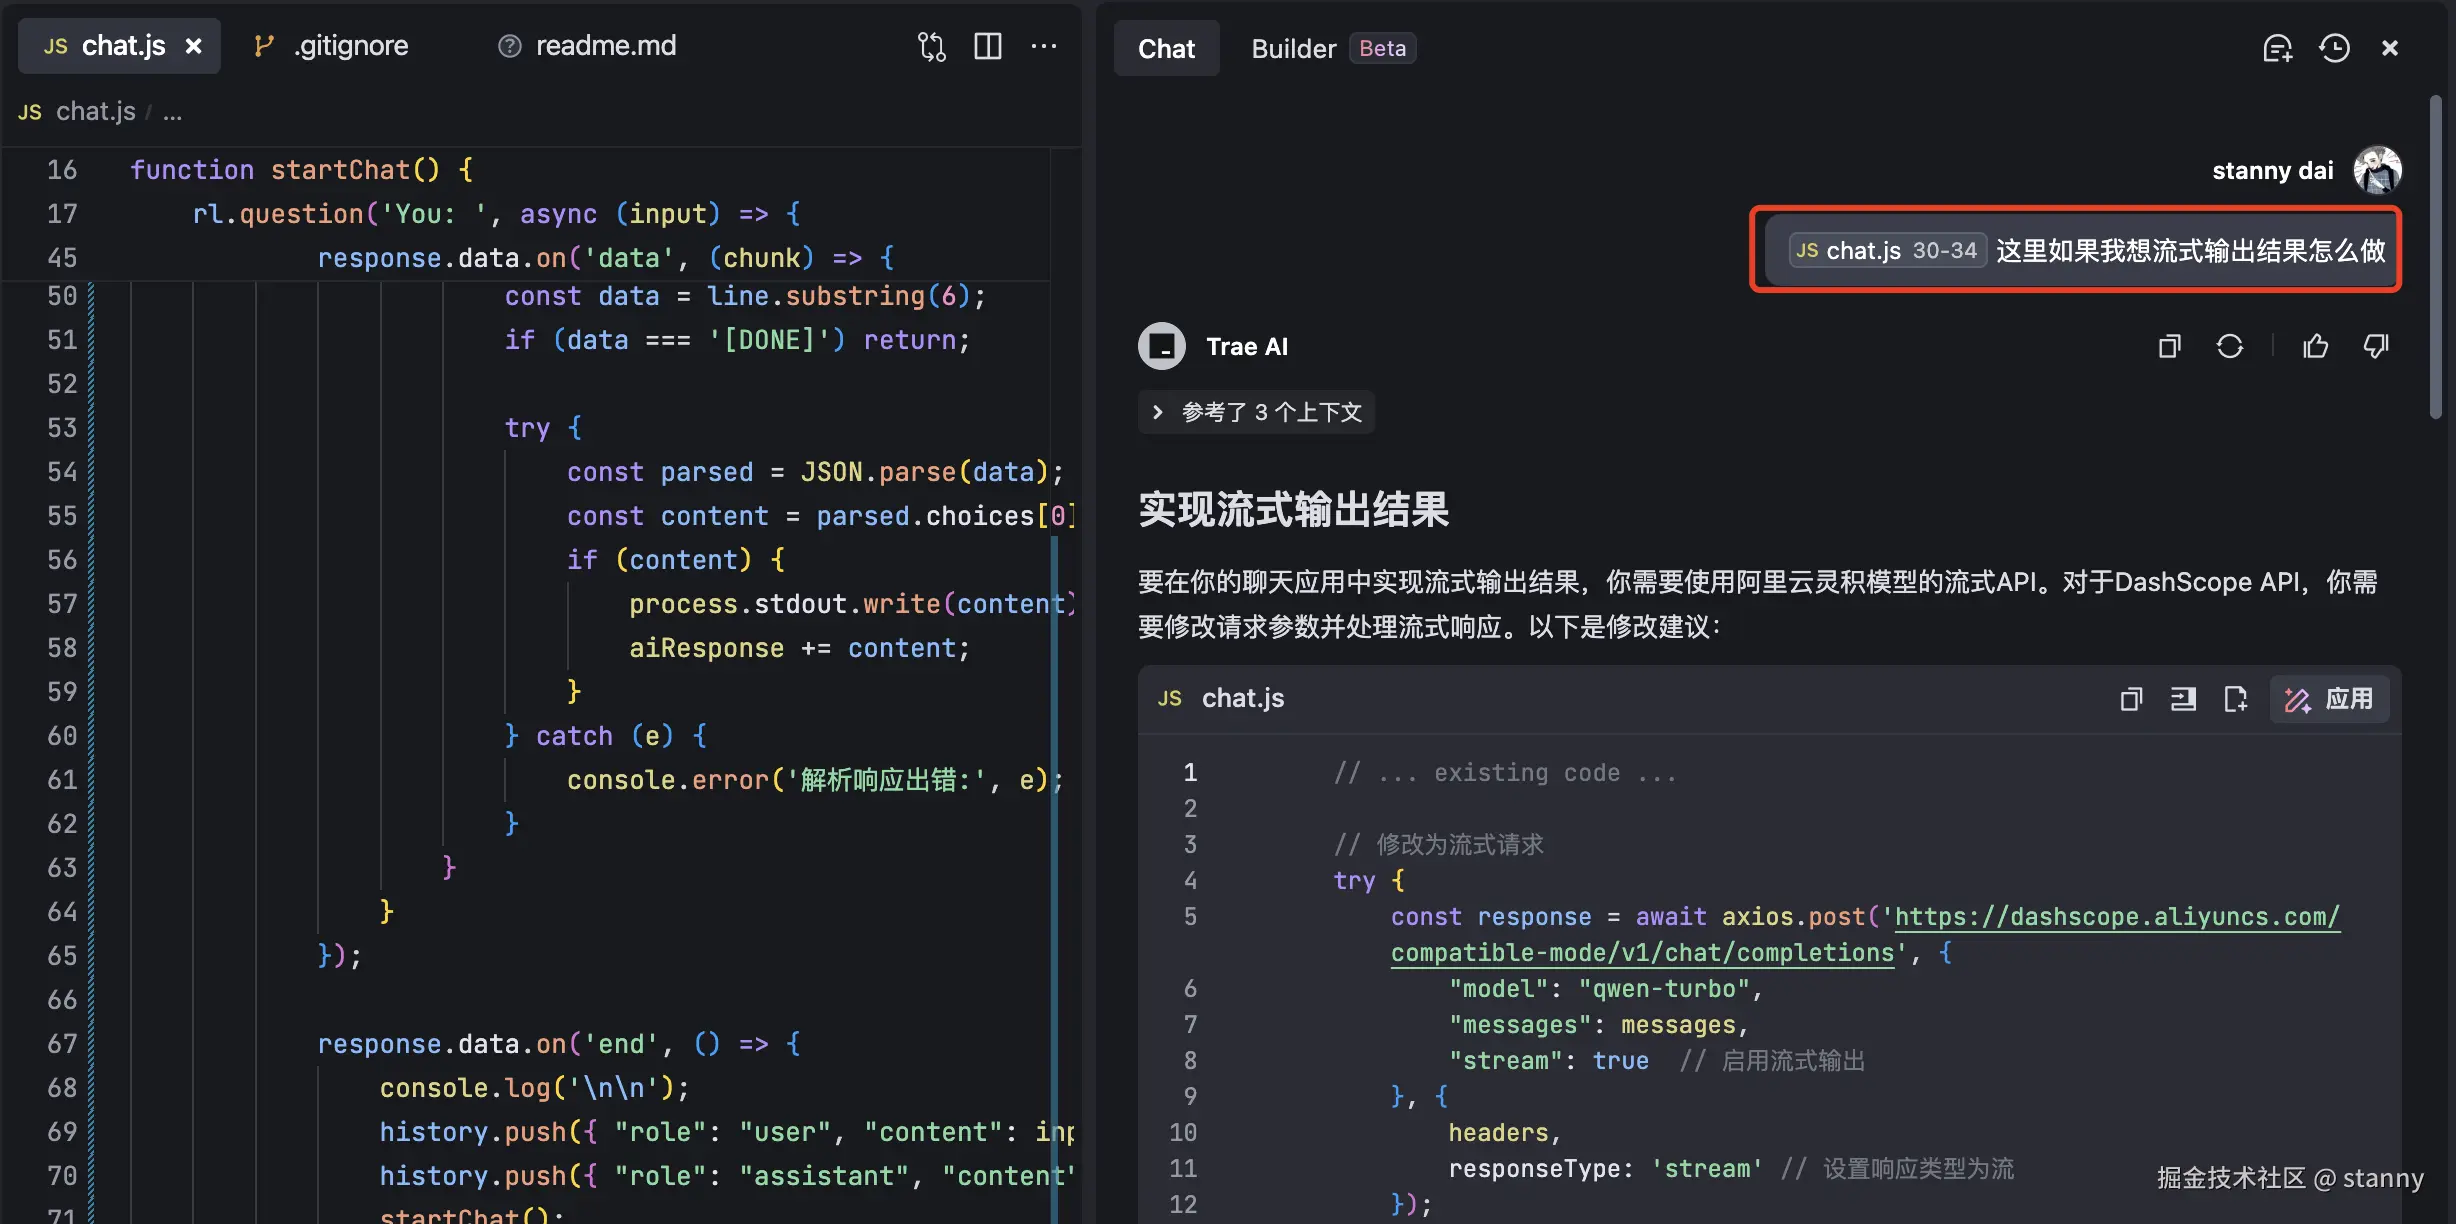Click the split editor icon

coord(988,47)
